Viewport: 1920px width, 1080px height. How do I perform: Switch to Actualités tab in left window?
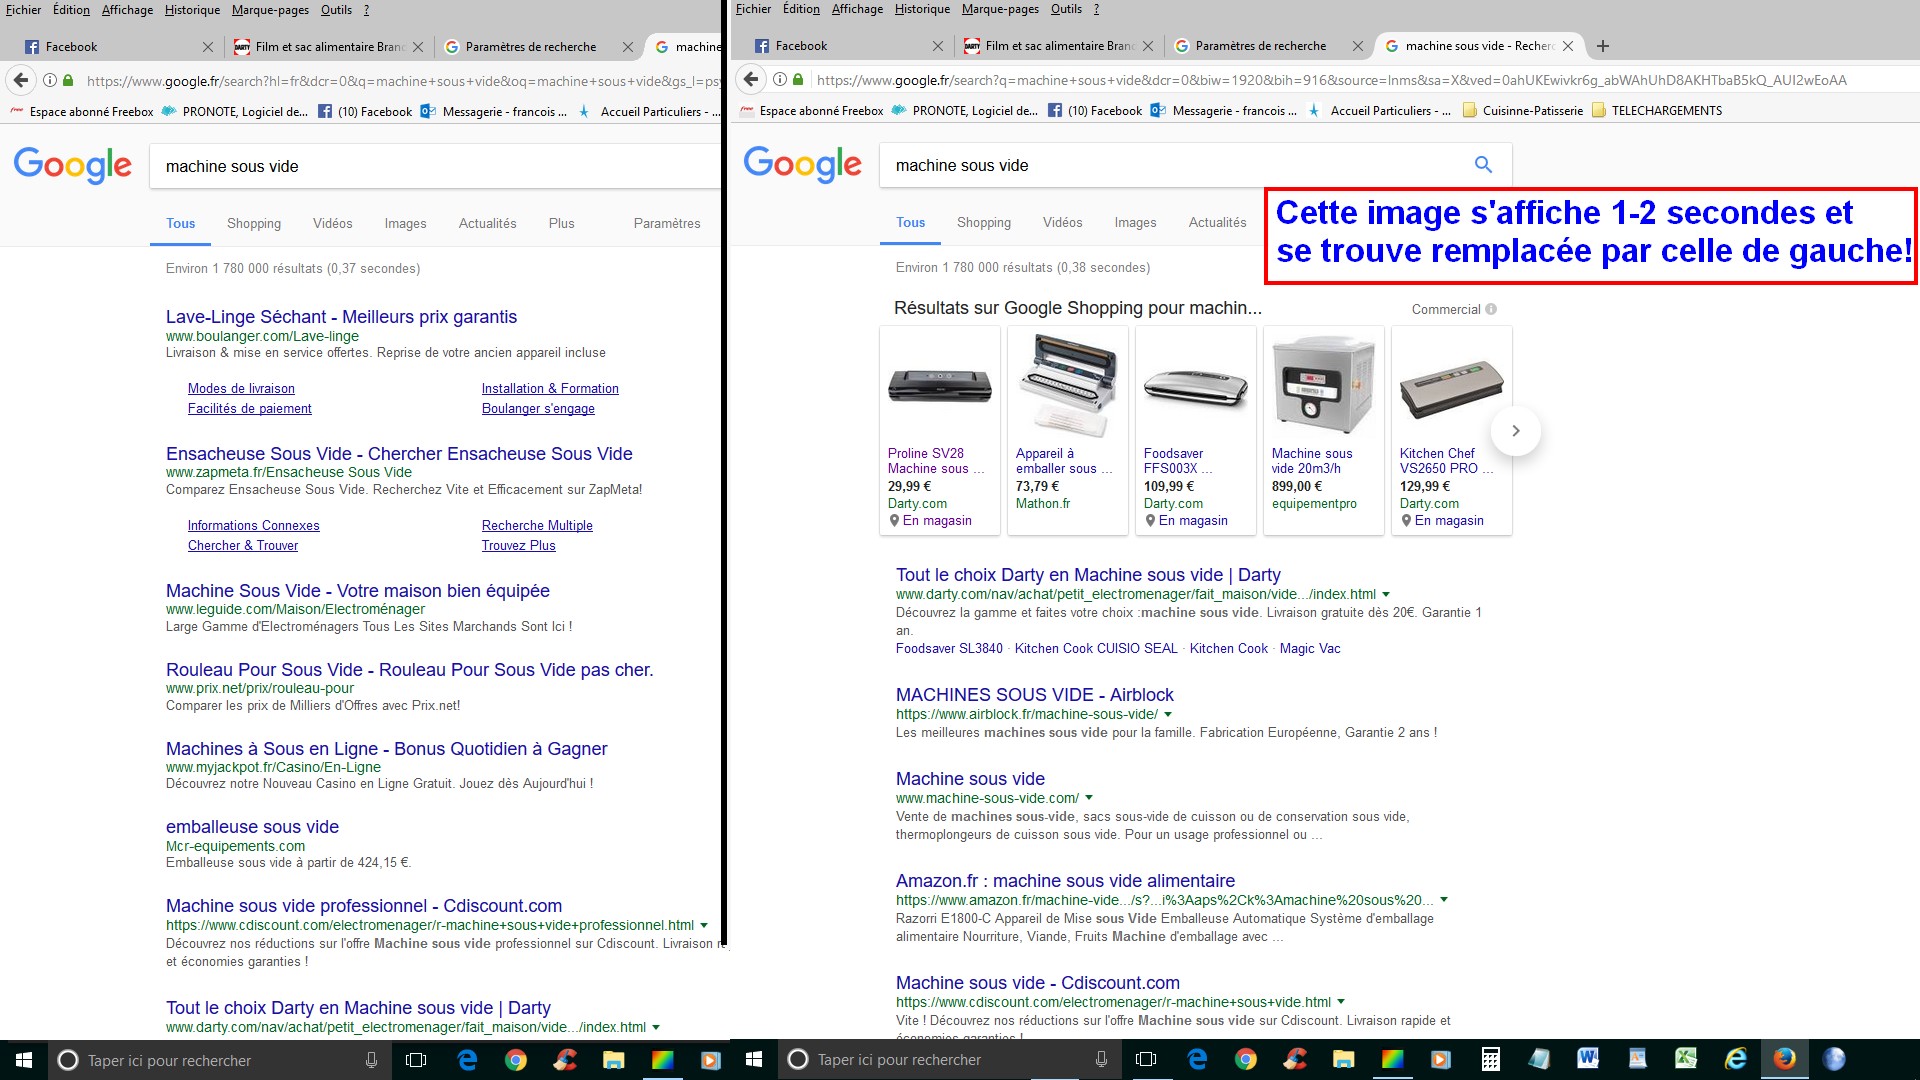pyautogui.click(x=487, y=223)
